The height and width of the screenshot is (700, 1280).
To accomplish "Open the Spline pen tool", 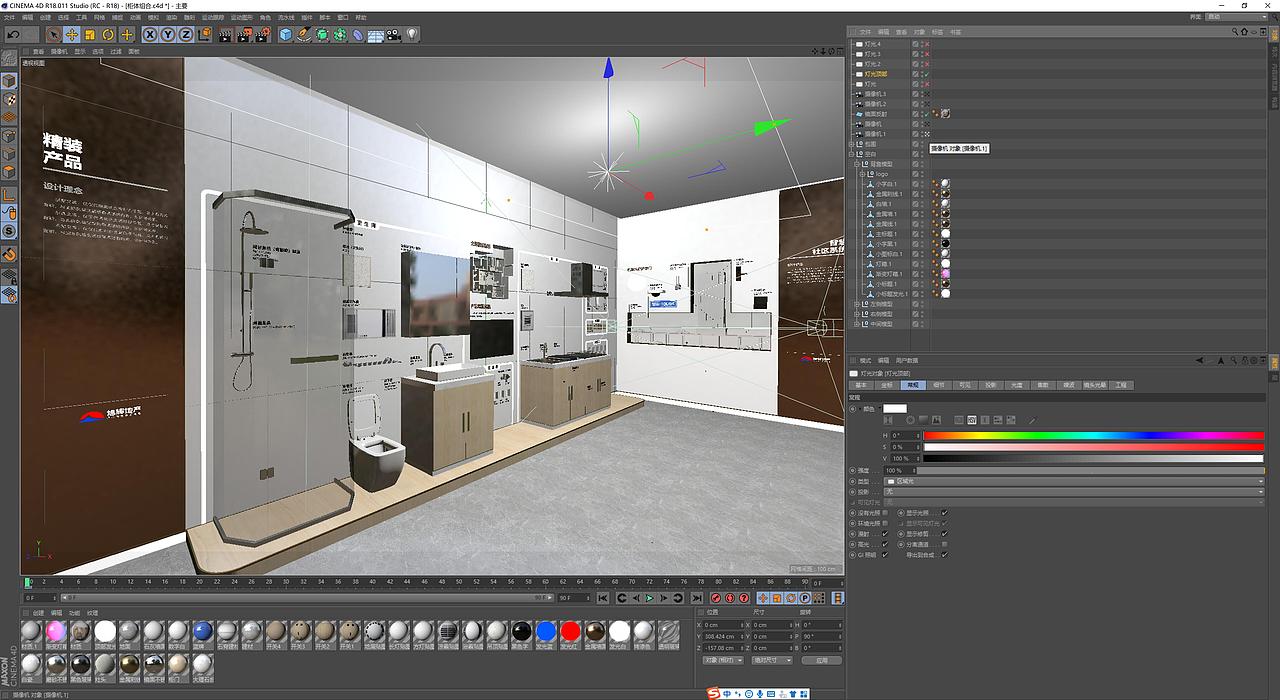I will pyautogui.click(x=304, y=35).
